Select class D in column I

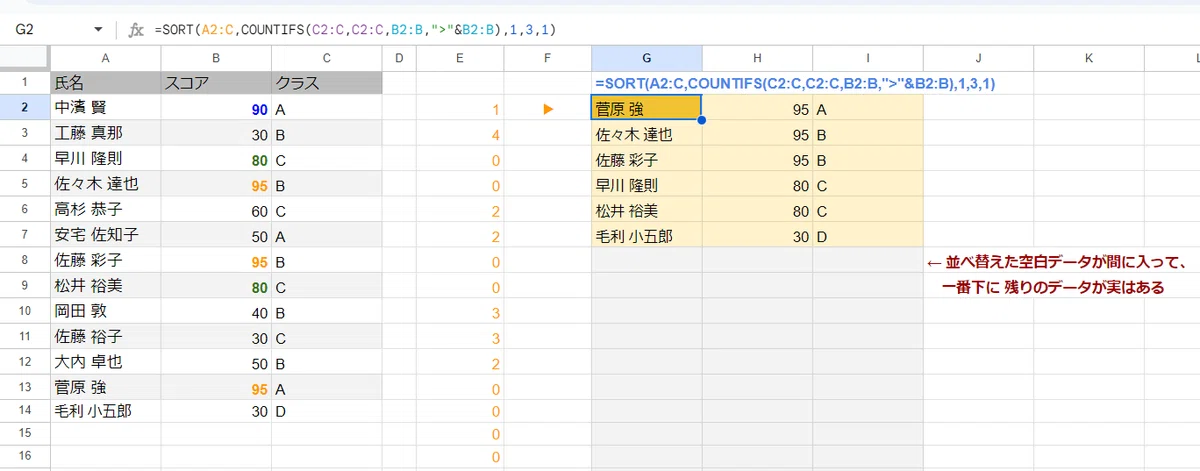coord(867,237)
